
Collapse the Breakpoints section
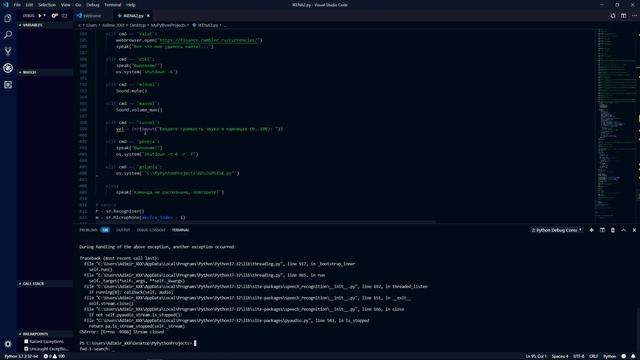coord(45,334)
